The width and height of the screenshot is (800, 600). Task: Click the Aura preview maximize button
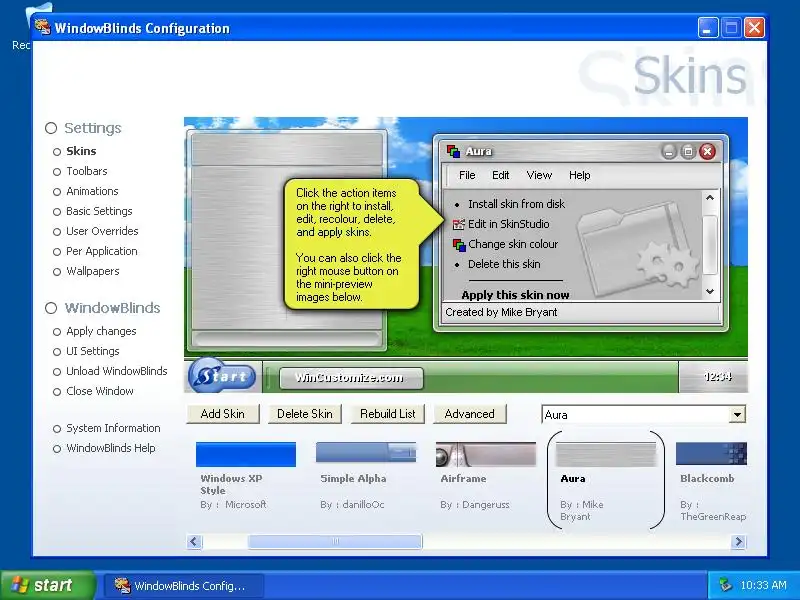[688, 152]
